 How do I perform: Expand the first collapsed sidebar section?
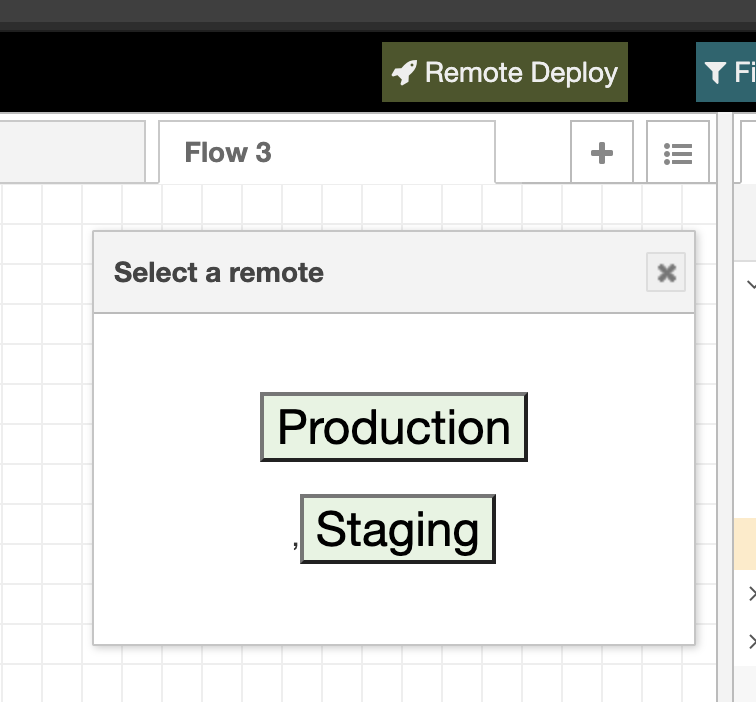pyautogui.click(x=751, y=594)
